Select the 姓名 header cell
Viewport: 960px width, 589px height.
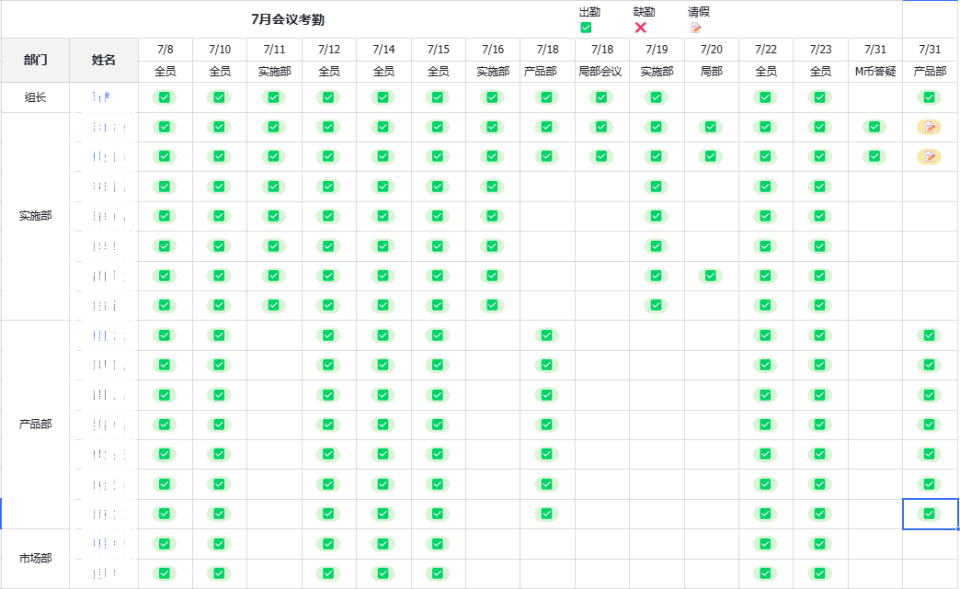coord(104,60)
